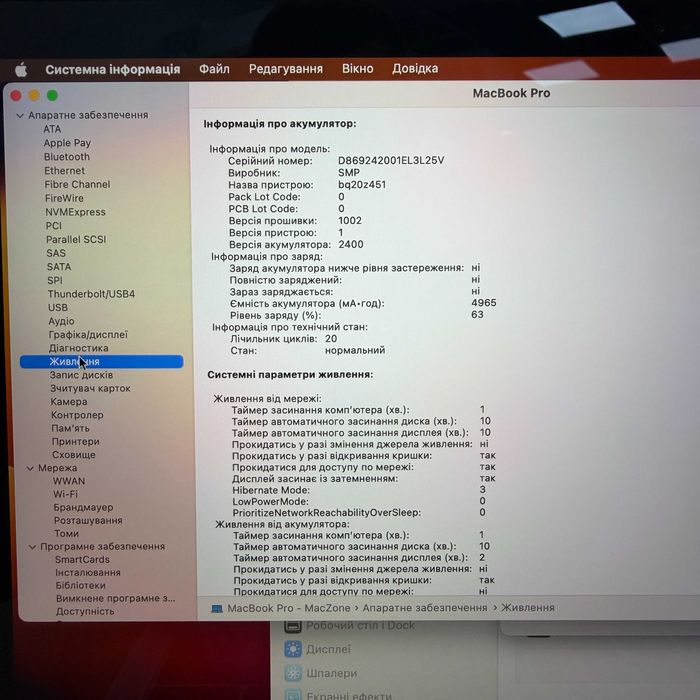The image size is (700, 700).
Task: Select NVMExpress in the sidebar
Action: pyautogui.click(x=75, y=212)
